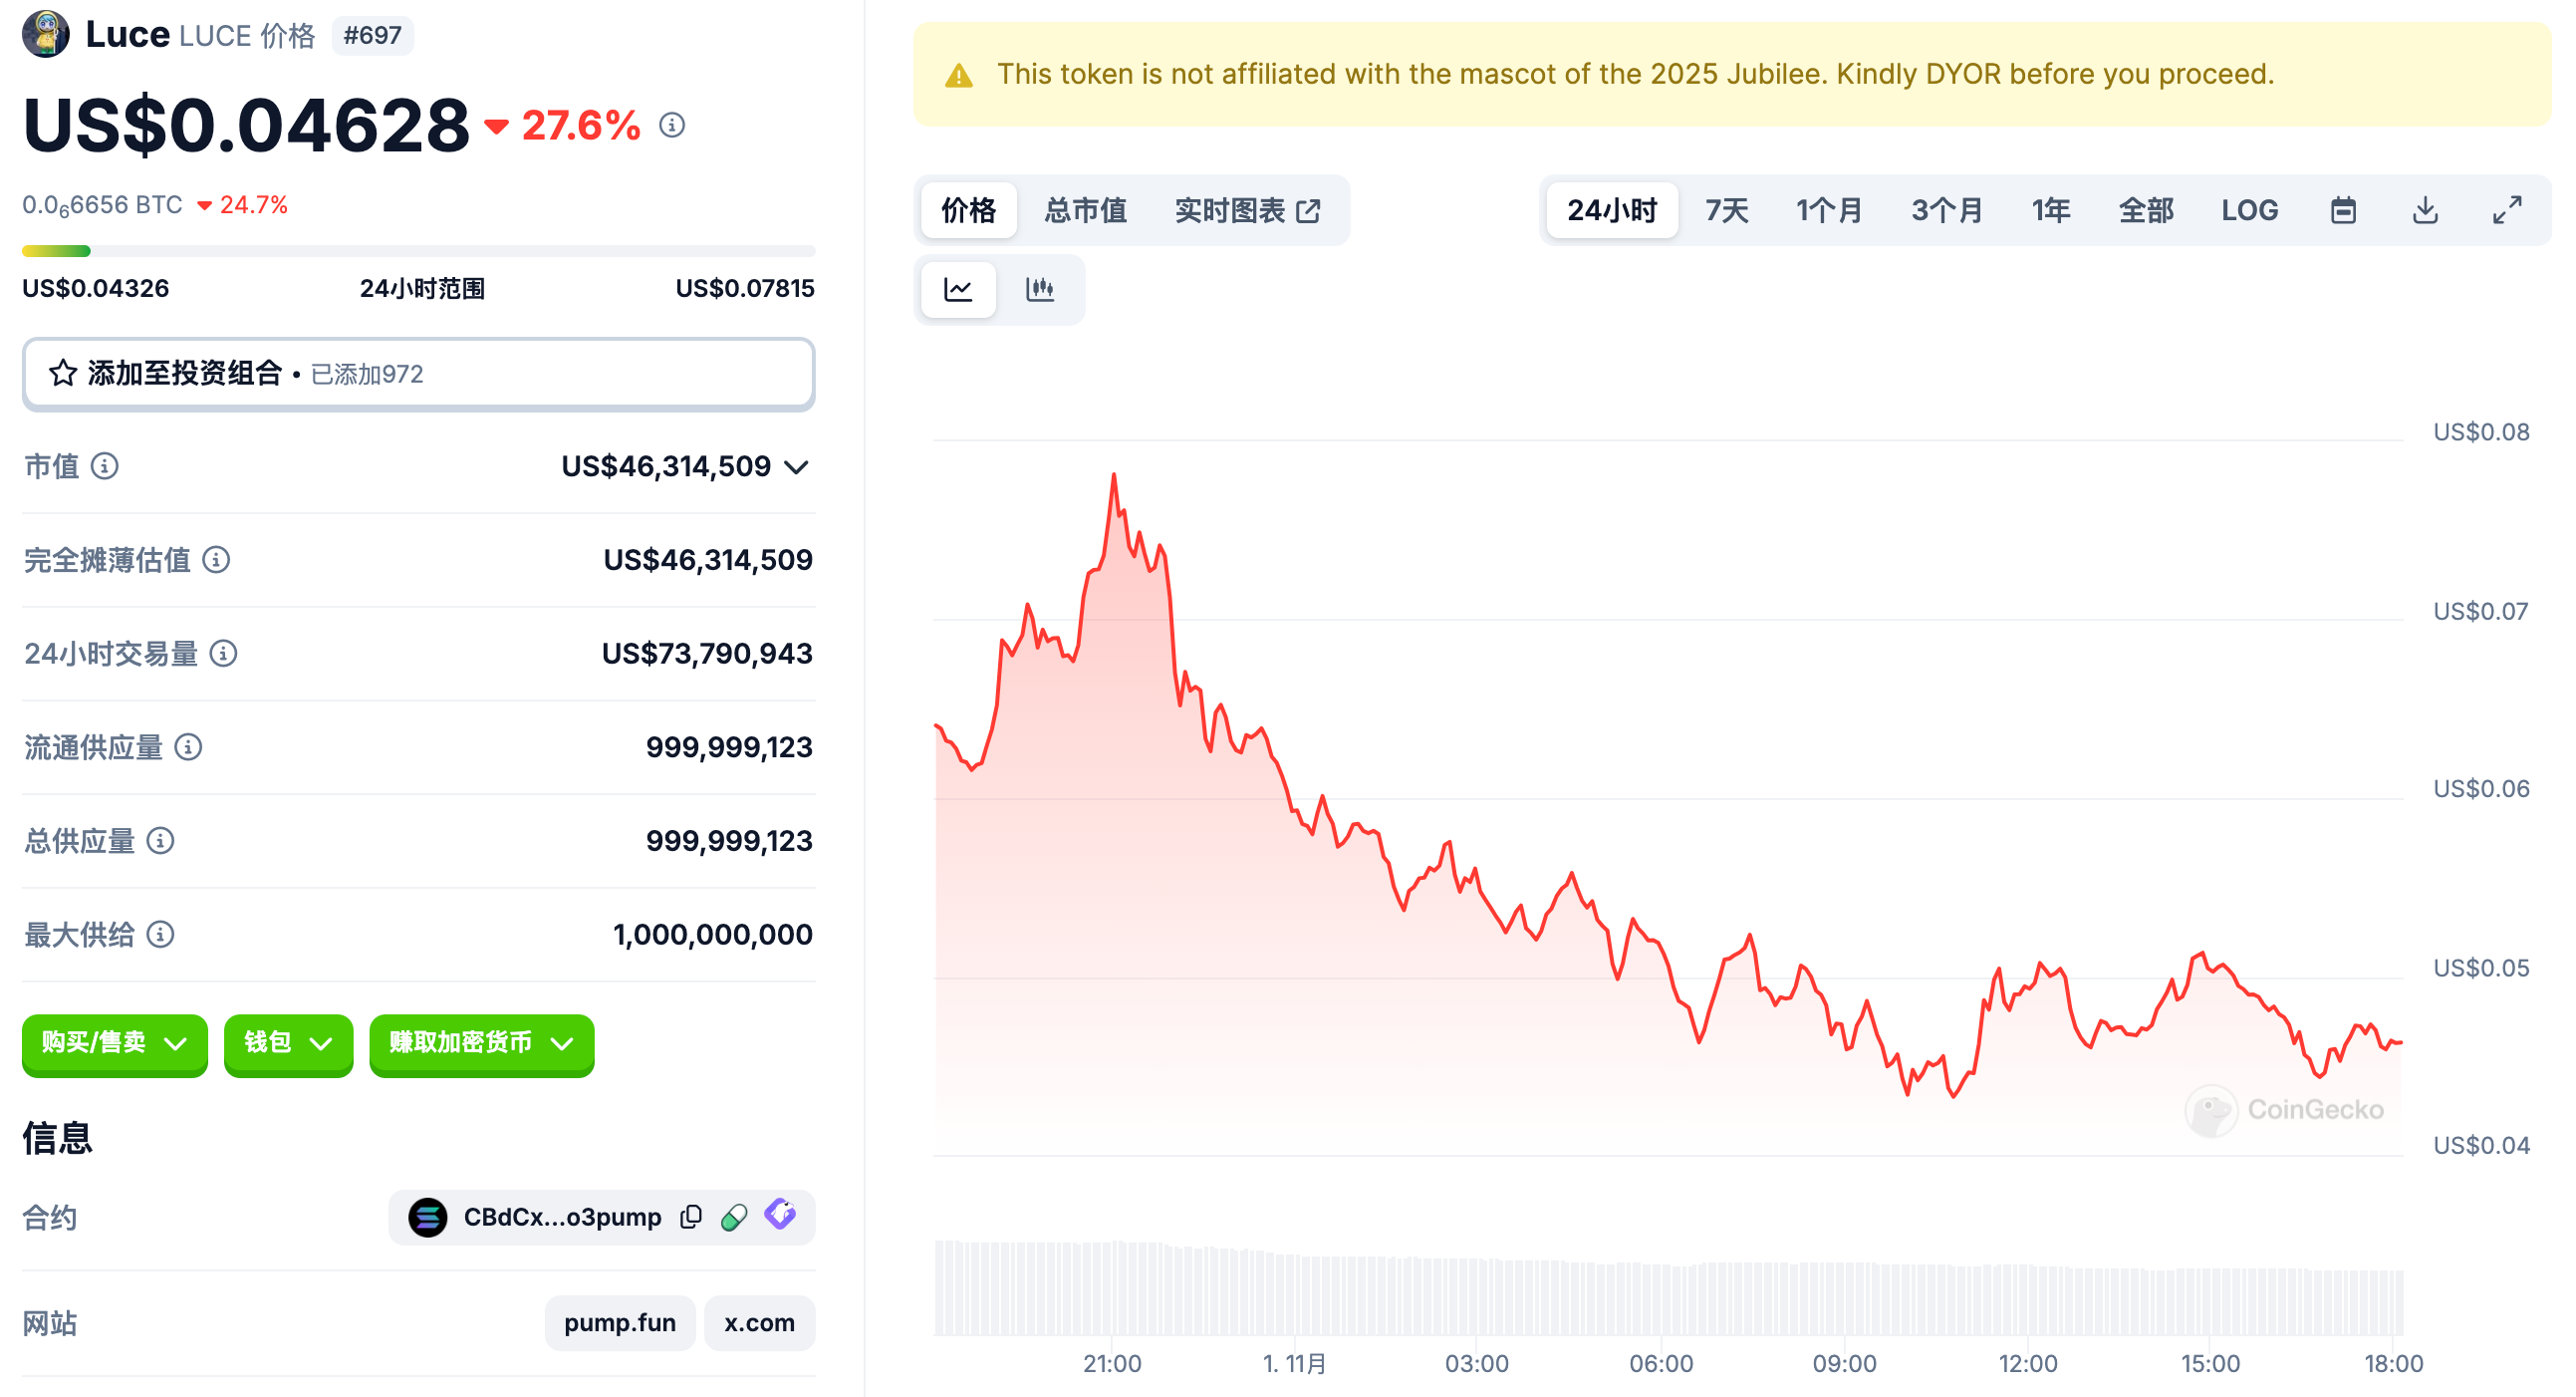The image size is (2576, 1397).
Task: Open the 购买/售卖 dropdown
Action: (114, 1043)
